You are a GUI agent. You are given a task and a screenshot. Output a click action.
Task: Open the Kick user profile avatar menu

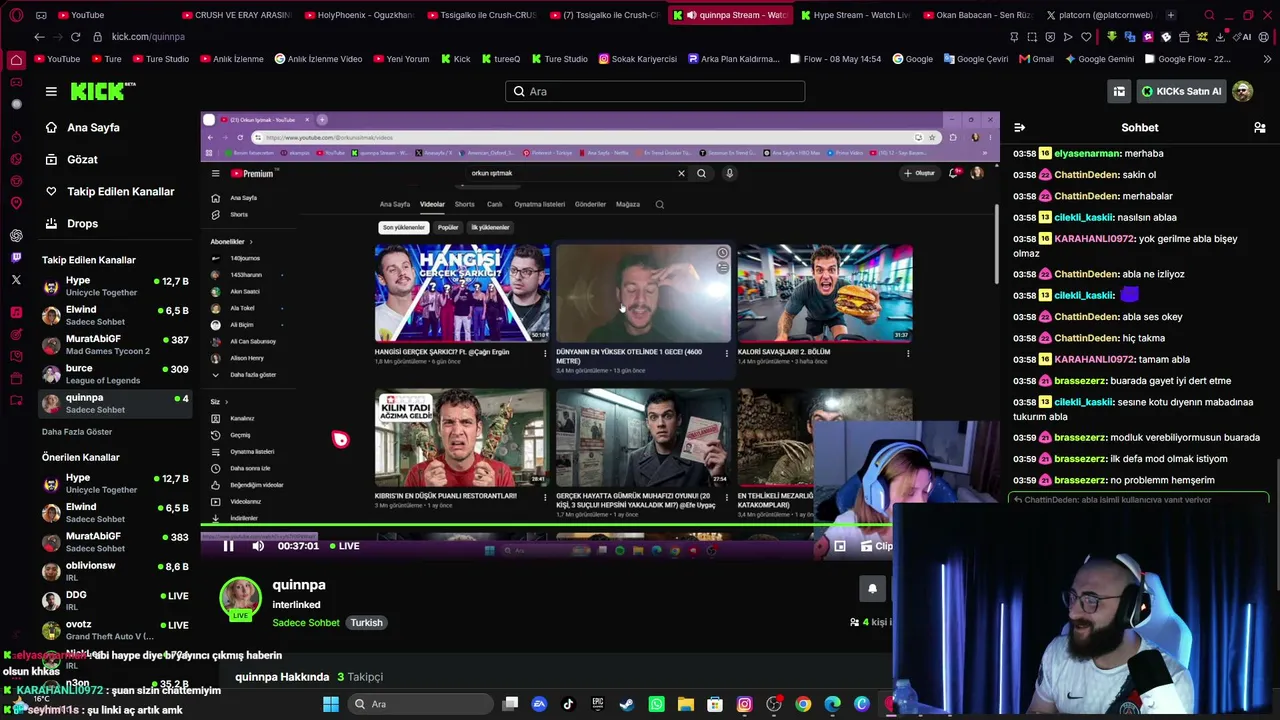[x=1243, y=91]
